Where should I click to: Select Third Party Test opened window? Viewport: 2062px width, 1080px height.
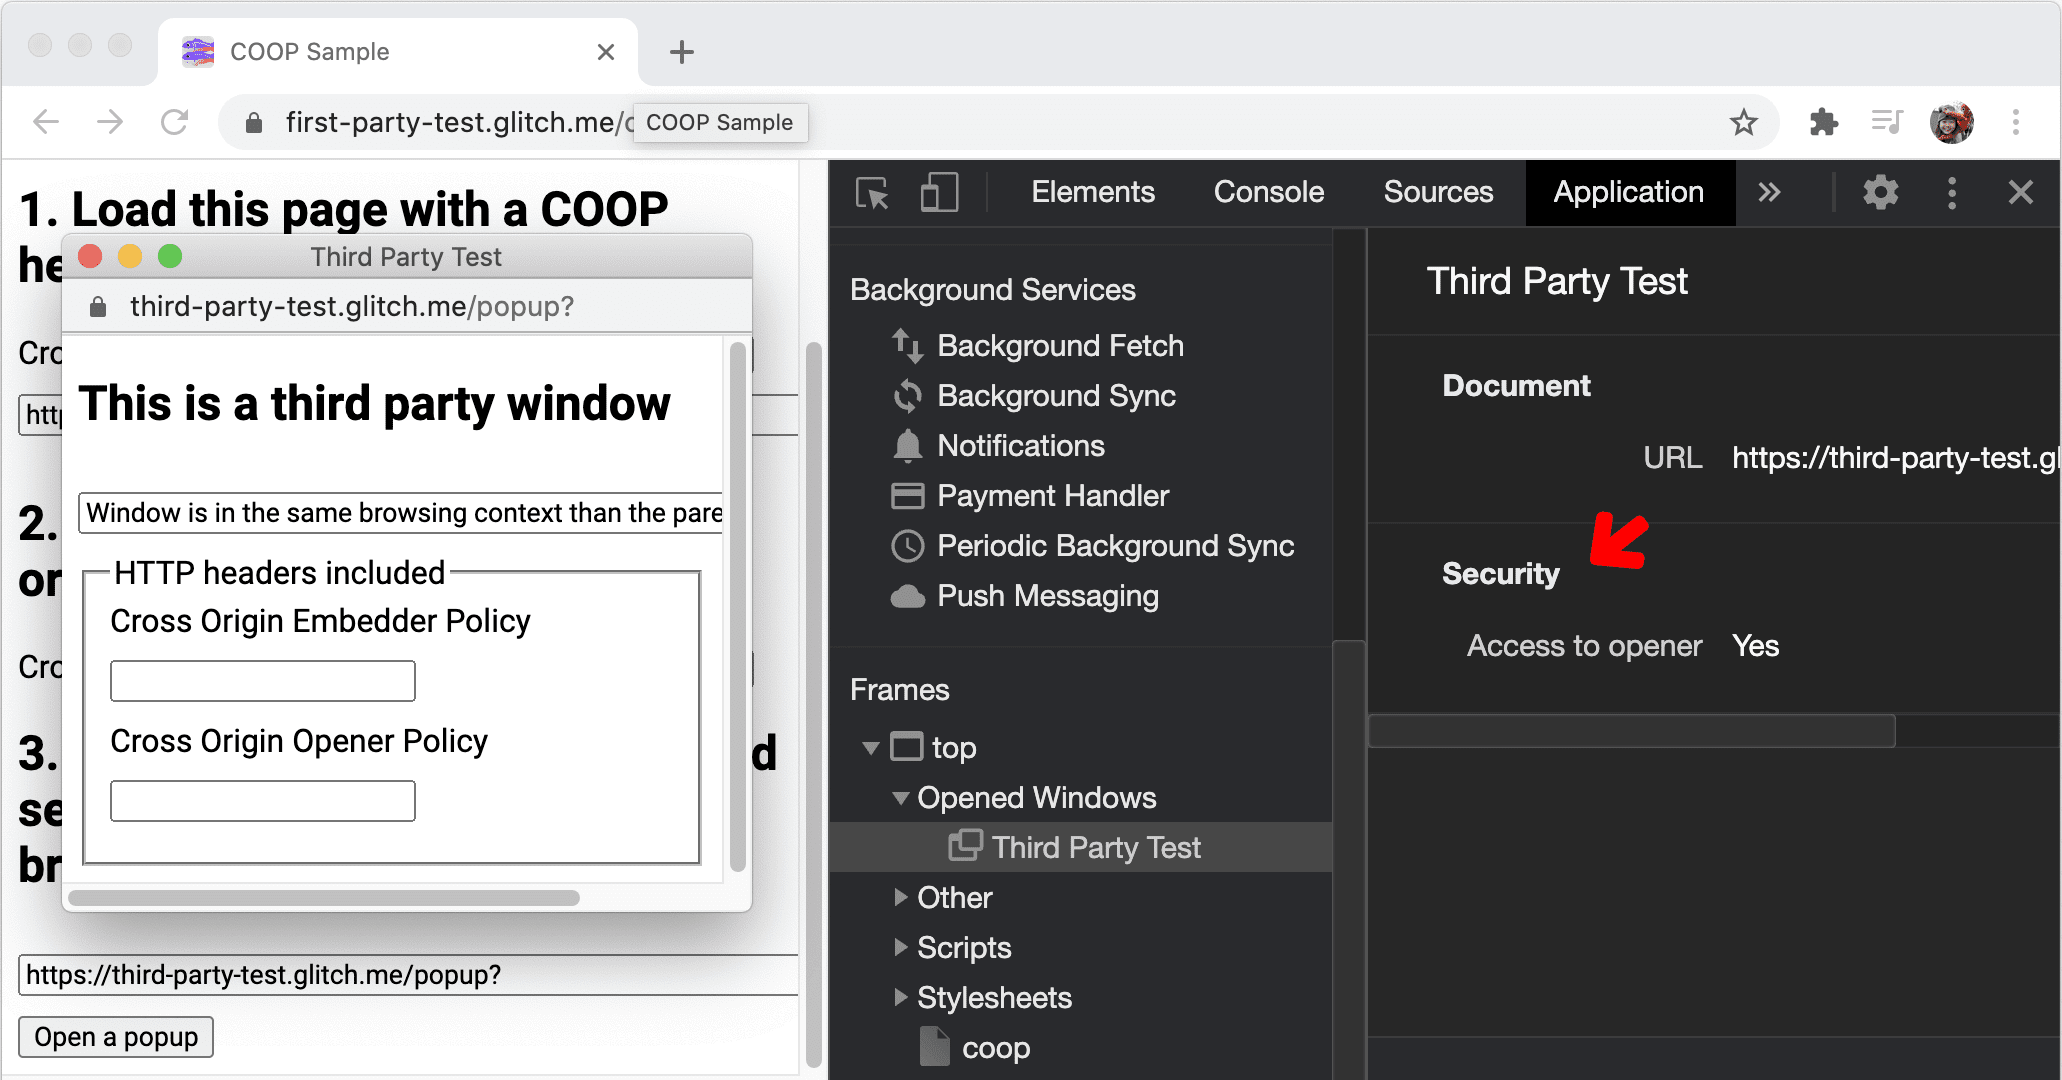(x=1091, y=847)
